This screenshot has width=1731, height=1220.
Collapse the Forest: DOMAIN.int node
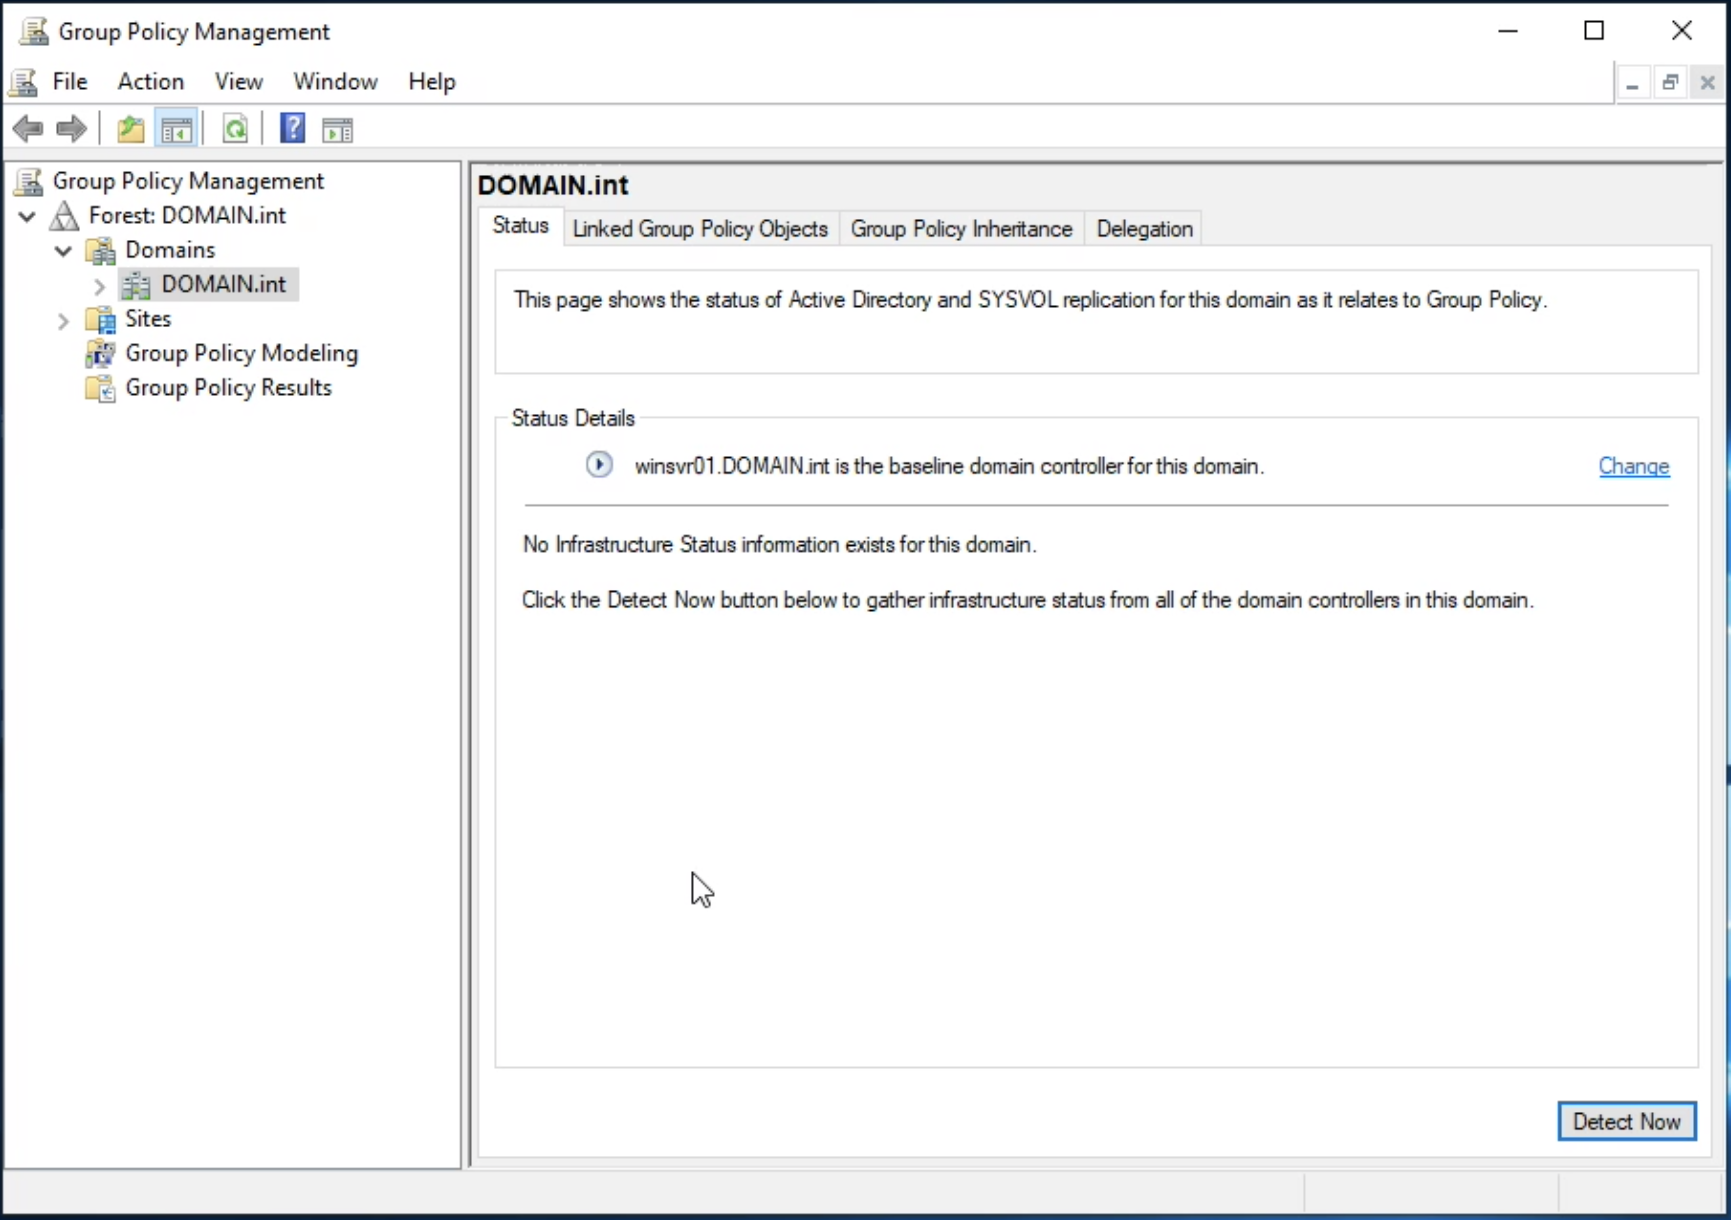coord(27,216)
